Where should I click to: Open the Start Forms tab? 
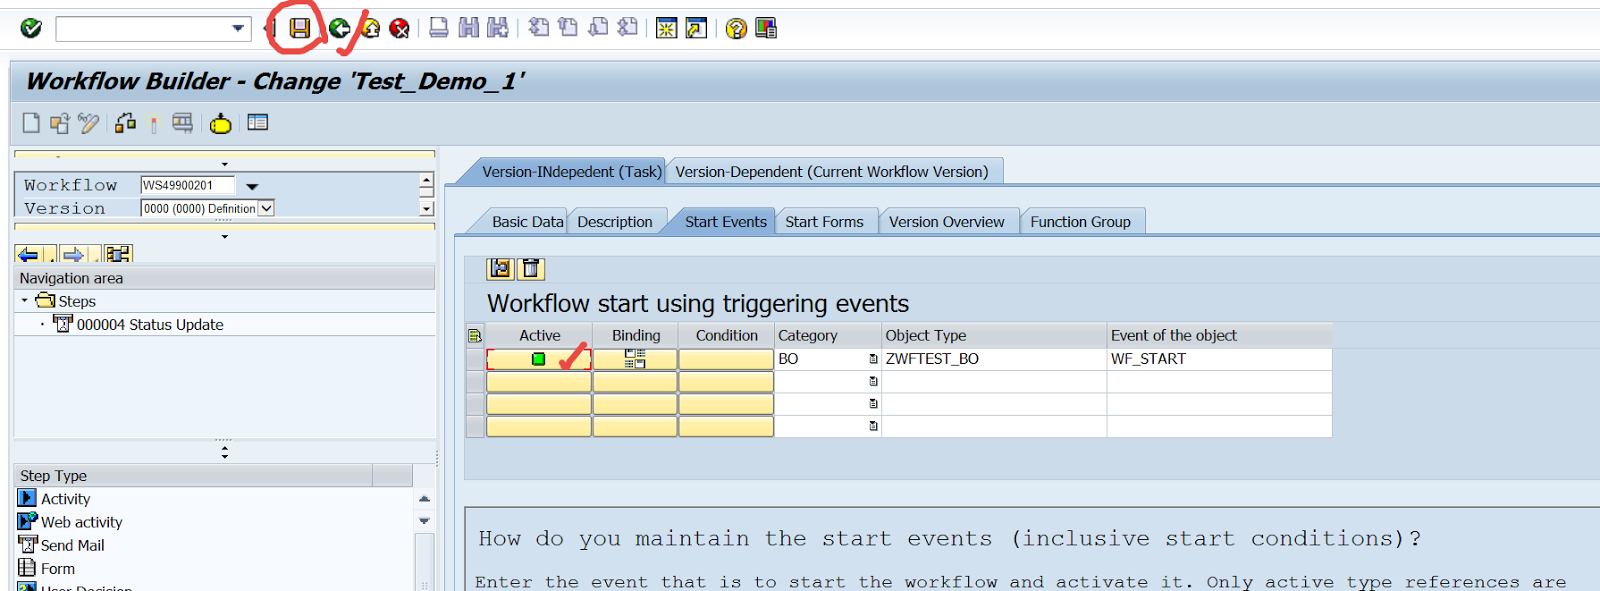point(824,222)
